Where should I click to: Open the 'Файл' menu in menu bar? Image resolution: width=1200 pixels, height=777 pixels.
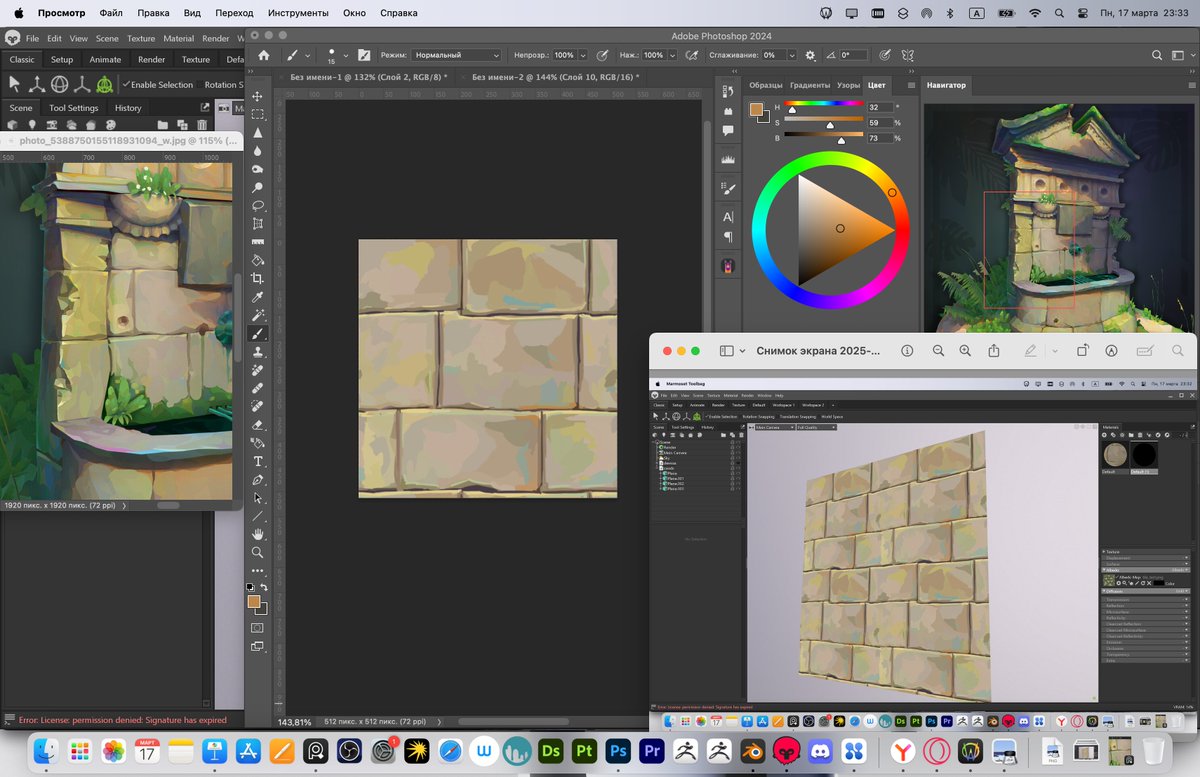(x=111, y=13)
